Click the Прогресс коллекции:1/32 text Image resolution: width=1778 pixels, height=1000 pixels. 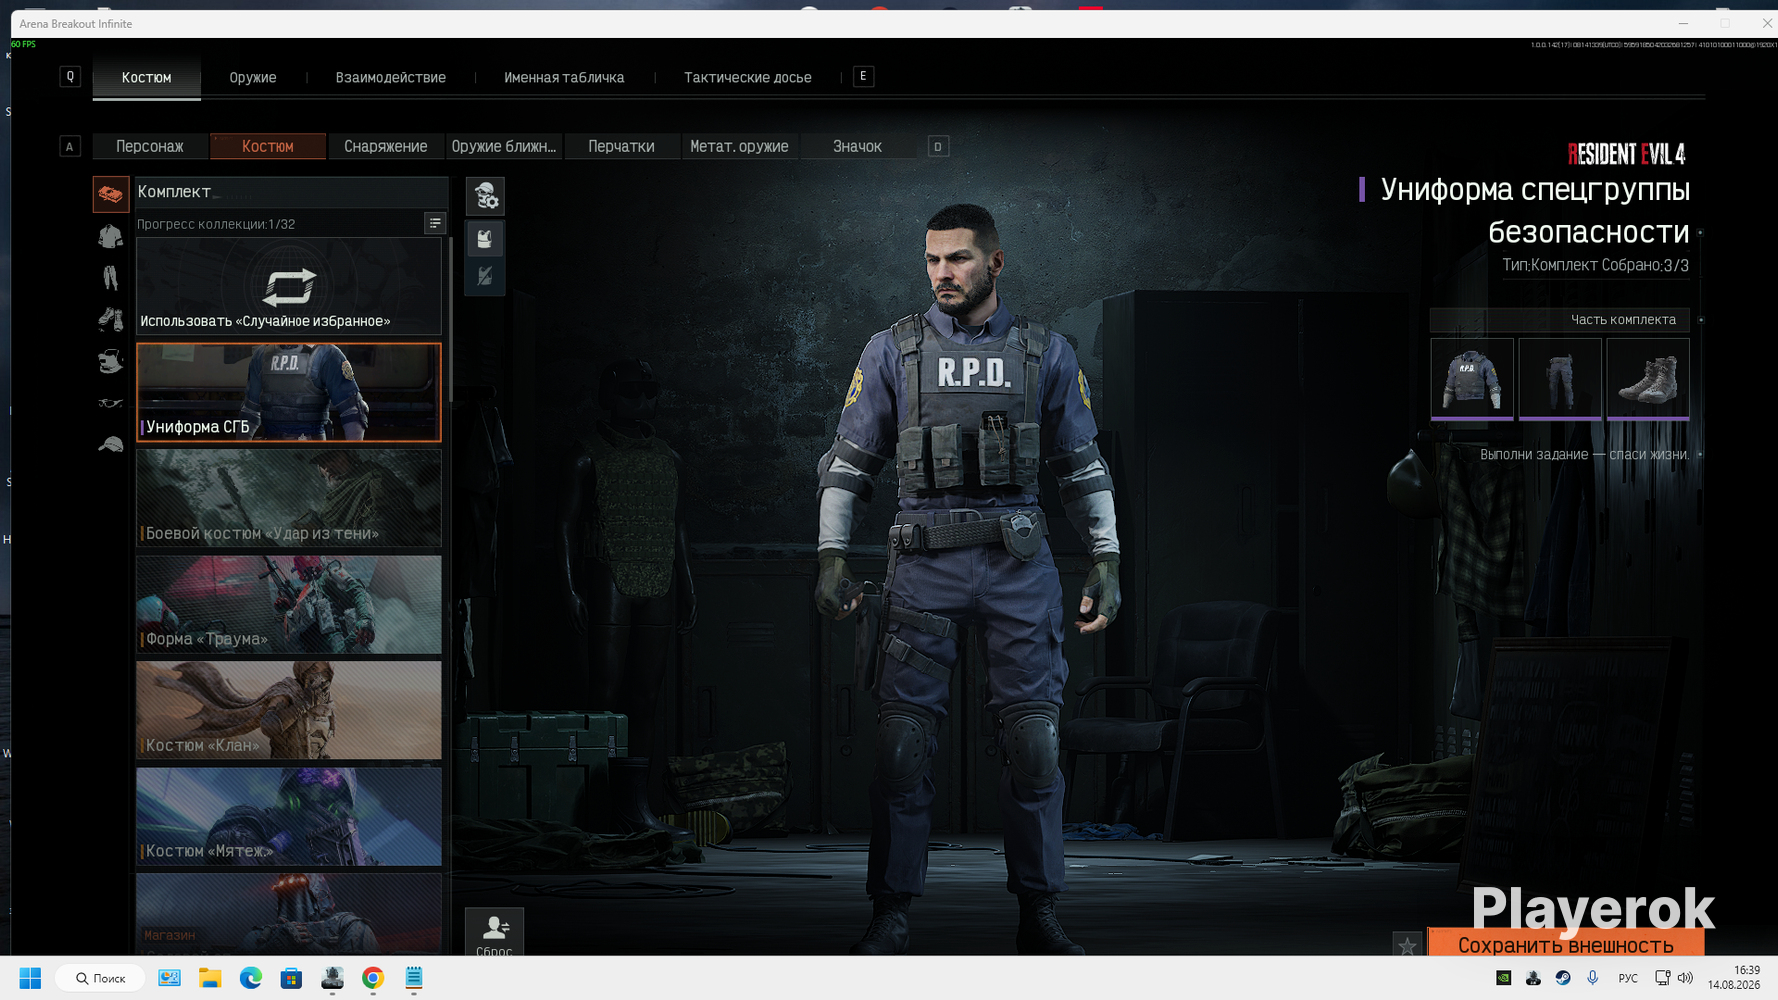click(x=216, y=224)
